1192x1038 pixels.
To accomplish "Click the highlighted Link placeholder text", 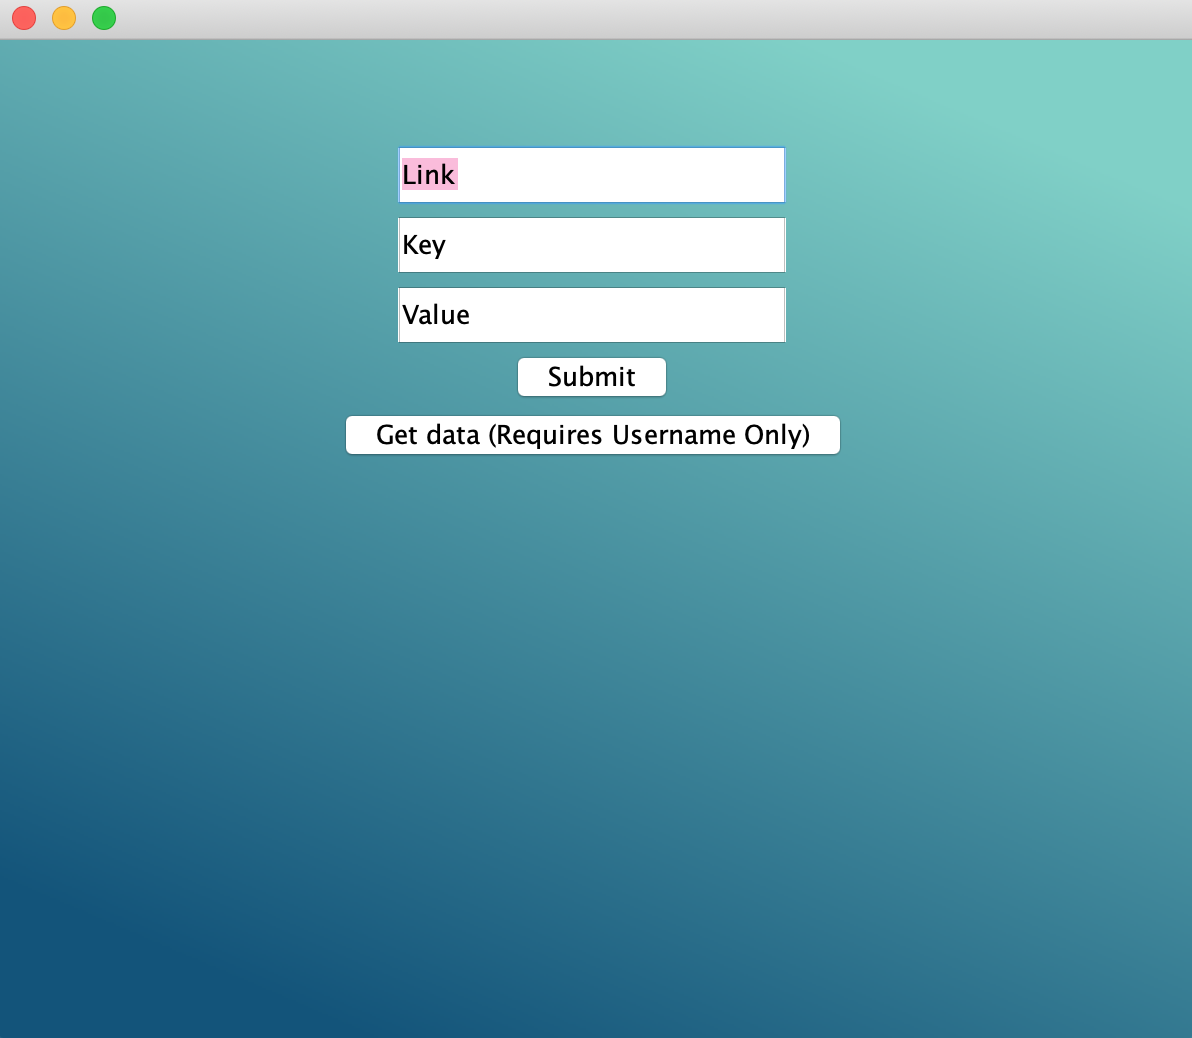I will click(428, 174).
